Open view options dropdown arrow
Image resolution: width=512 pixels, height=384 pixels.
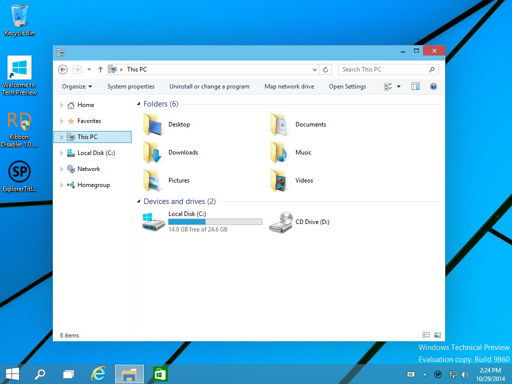coord(398,87)
